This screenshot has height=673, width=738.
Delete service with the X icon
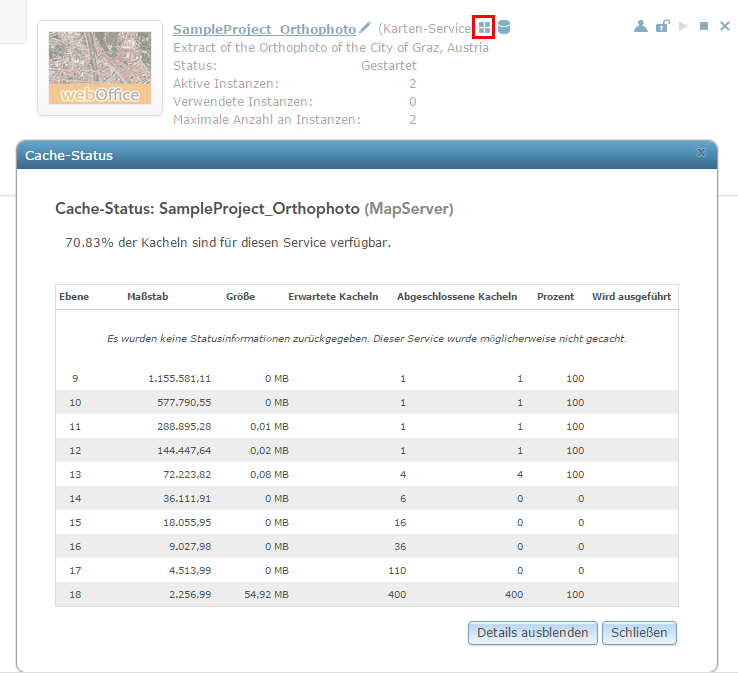click(725, 26)
